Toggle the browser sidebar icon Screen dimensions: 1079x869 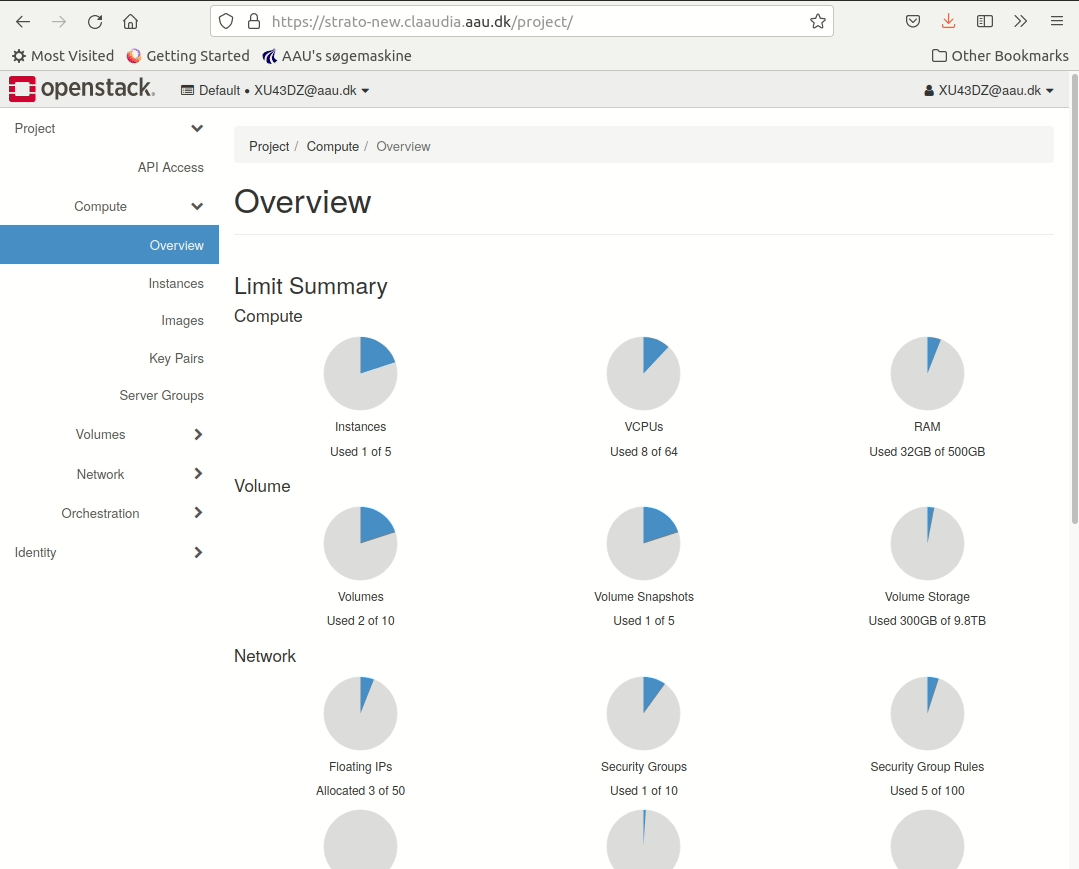click(x=984, y=21)
